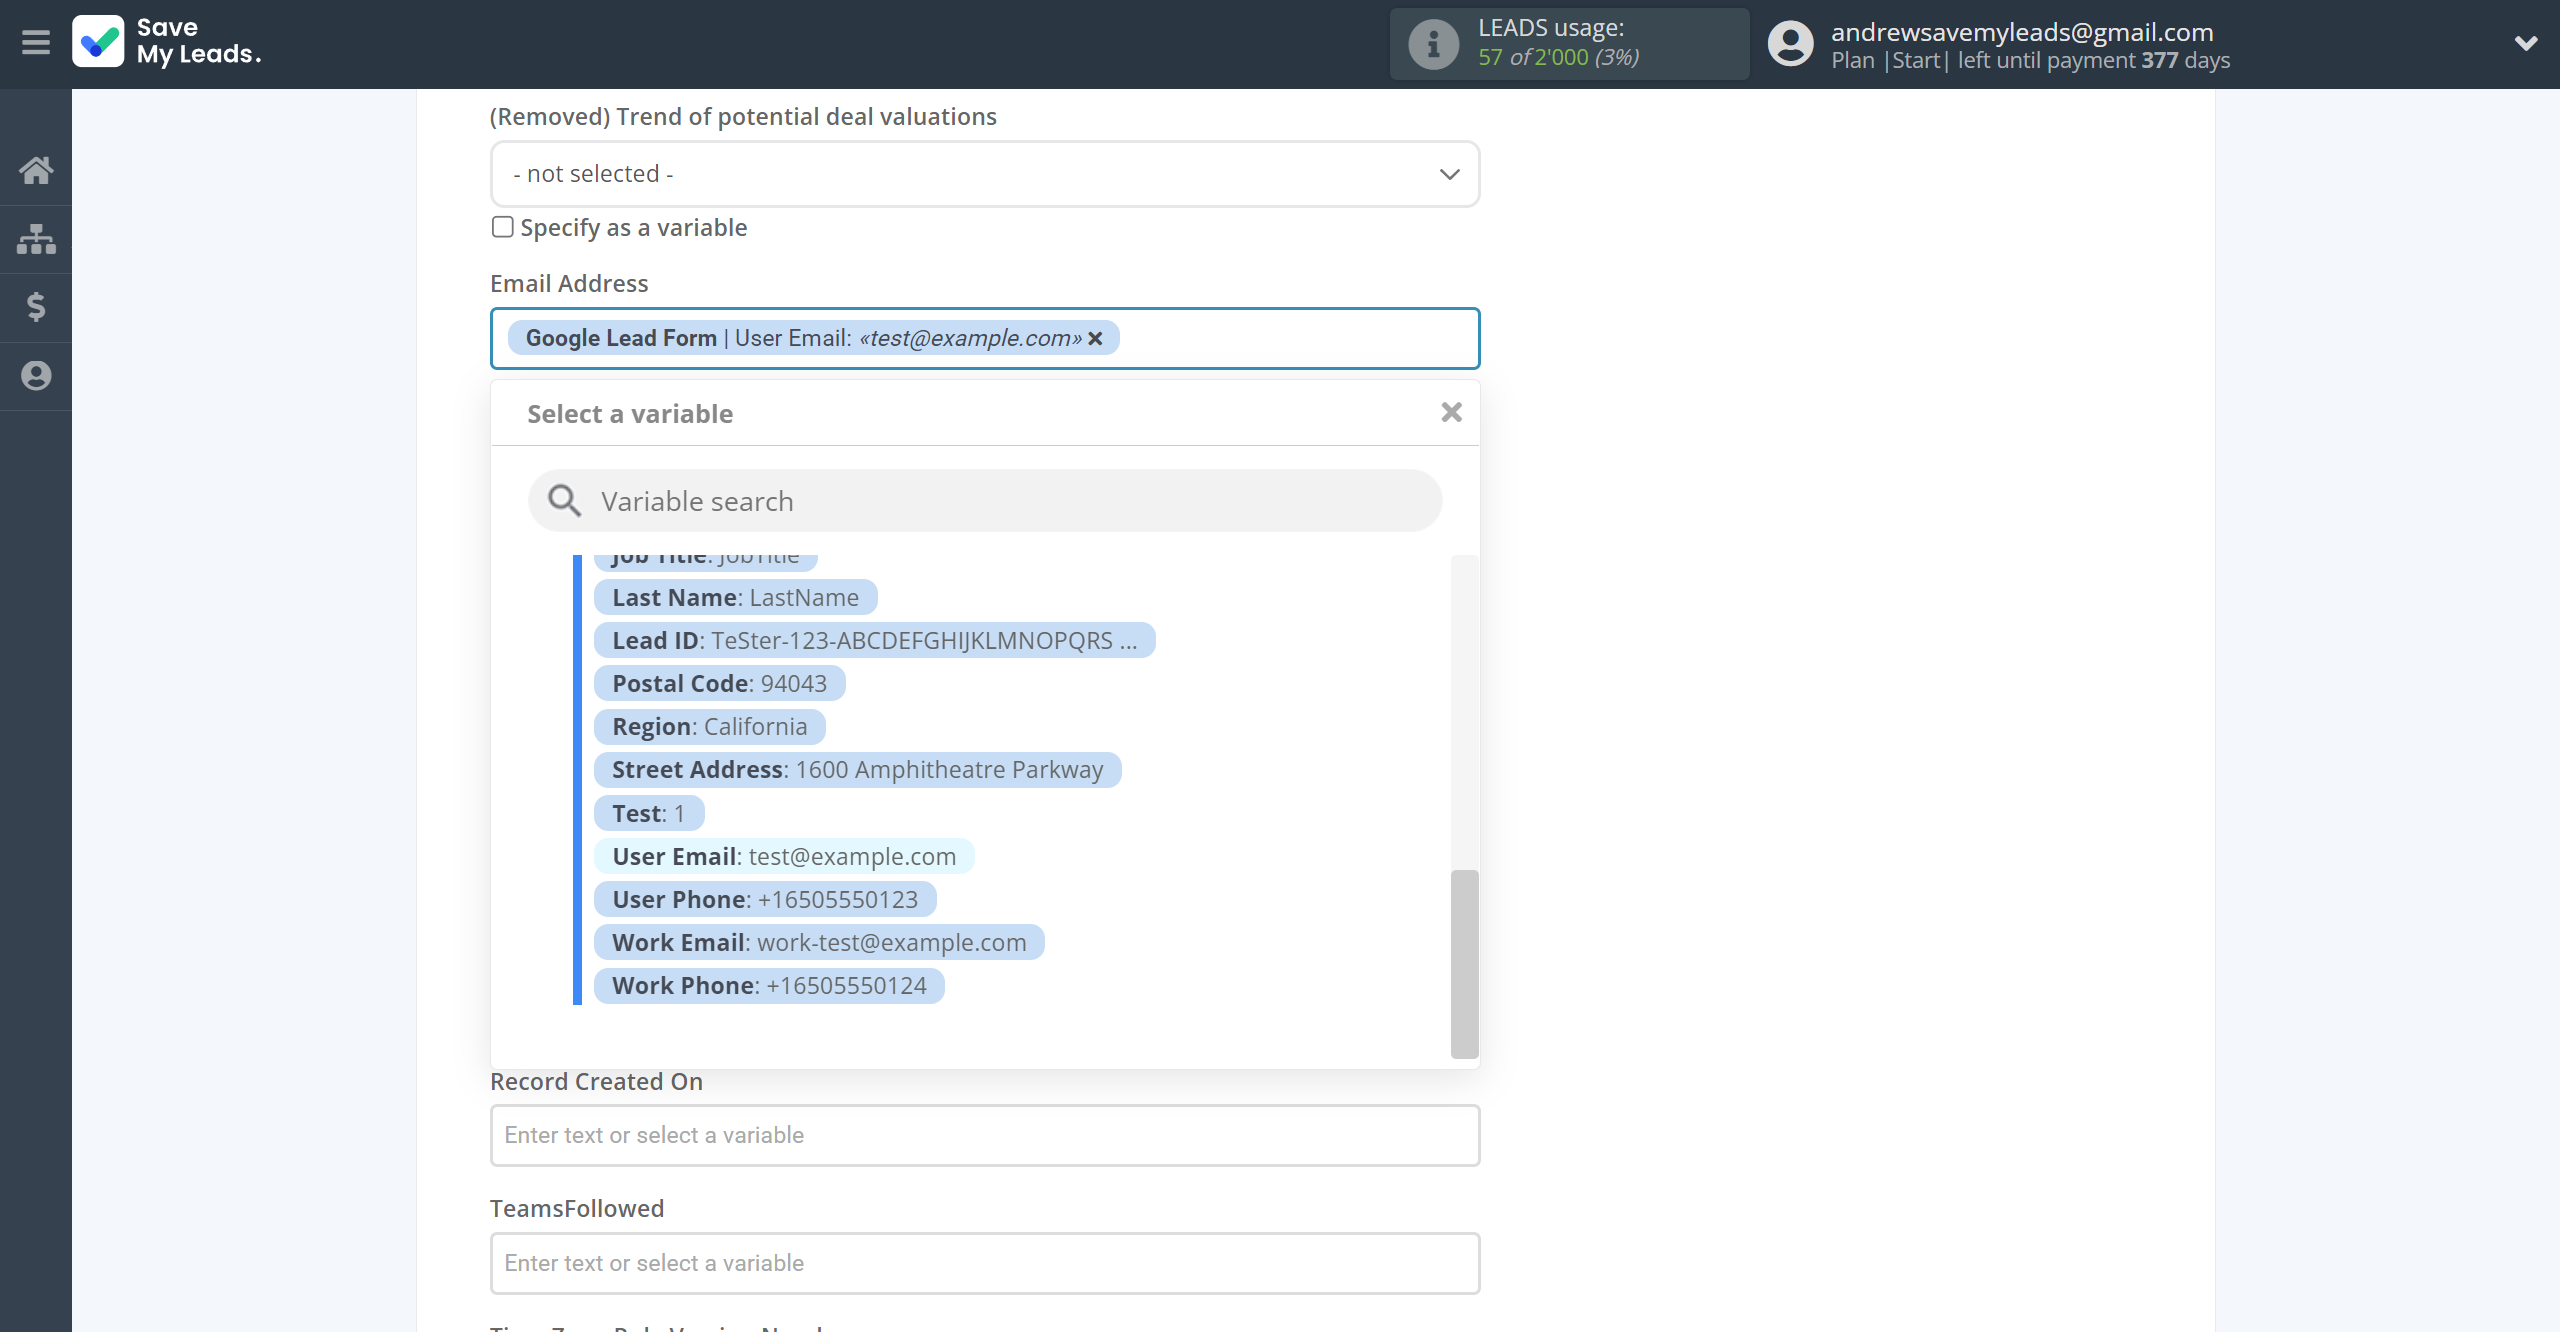2560x1332 pixels.
Task: Click the Save My Leads logo
Action: pos(167,42)
